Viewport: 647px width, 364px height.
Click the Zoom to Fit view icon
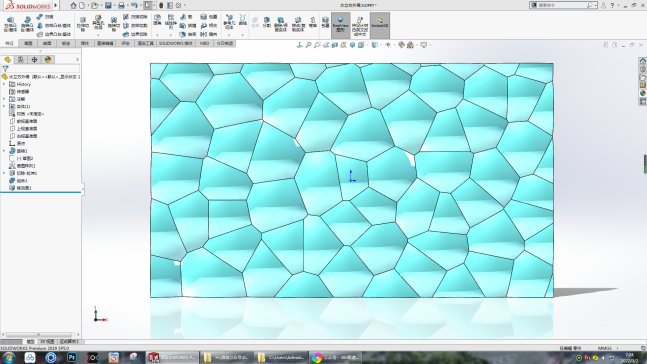click(x=308, y=45)
